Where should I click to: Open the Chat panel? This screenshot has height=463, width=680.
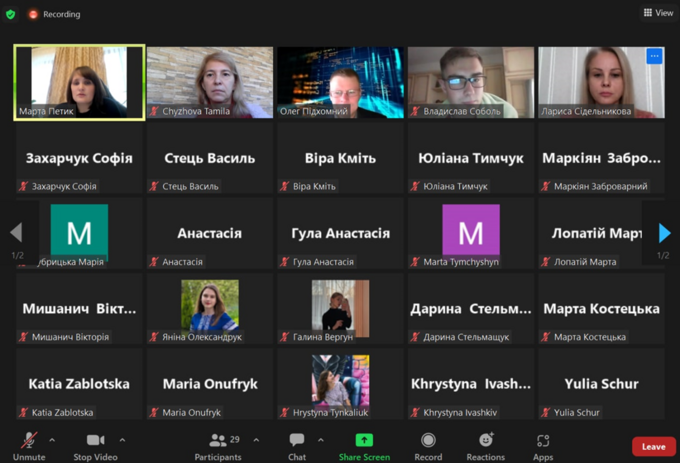[297, 447]
